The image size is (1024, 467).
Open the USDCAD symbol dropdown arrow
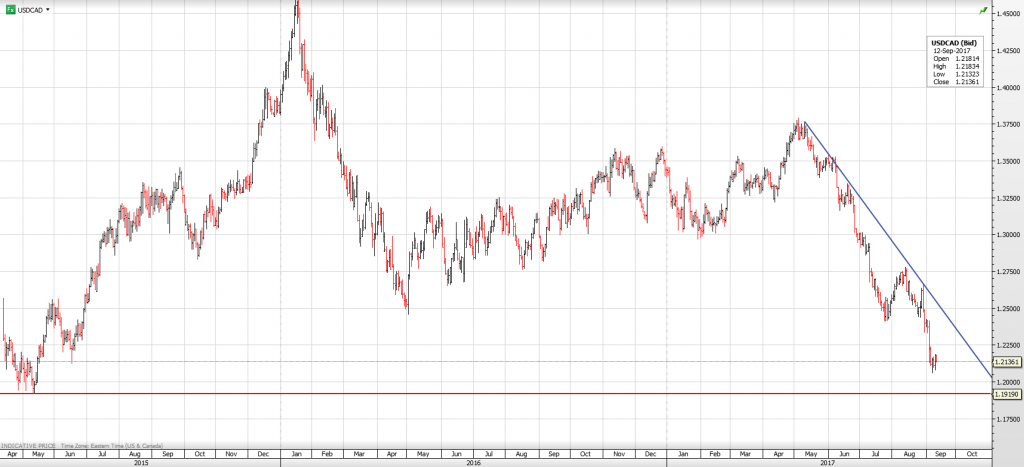[x=48, y=8]
